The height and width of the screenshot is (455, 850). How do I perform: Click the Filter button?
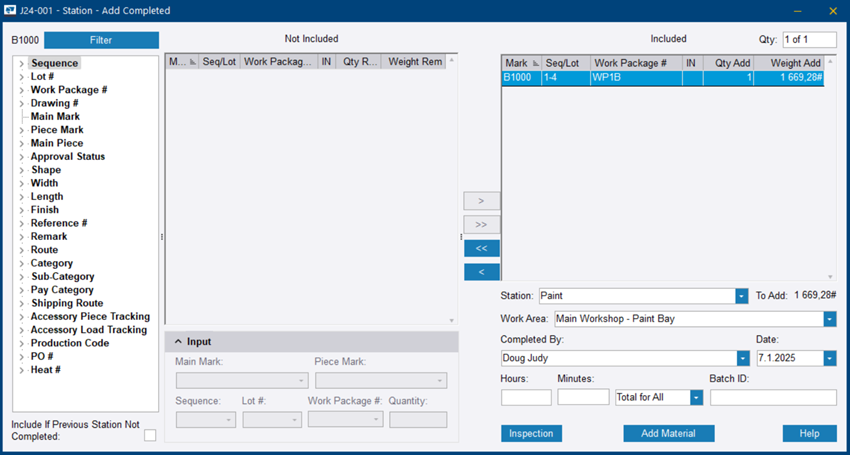(x=101, y=40)
